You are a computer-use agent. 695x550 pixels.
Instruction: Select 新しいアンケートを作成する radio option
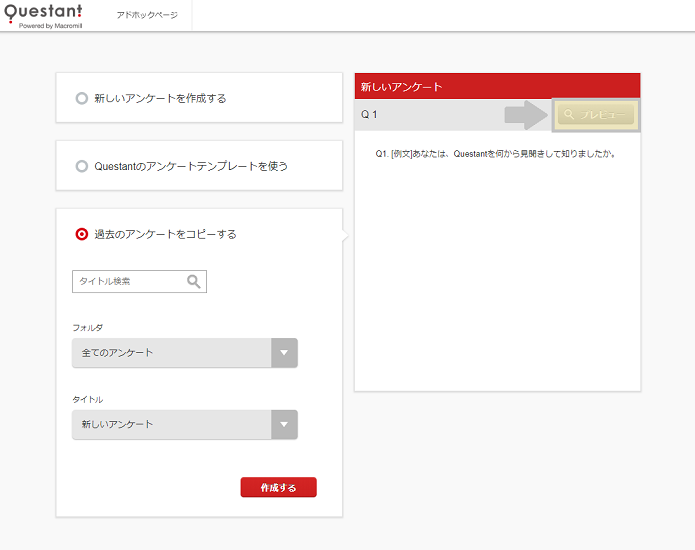(82, 98)
